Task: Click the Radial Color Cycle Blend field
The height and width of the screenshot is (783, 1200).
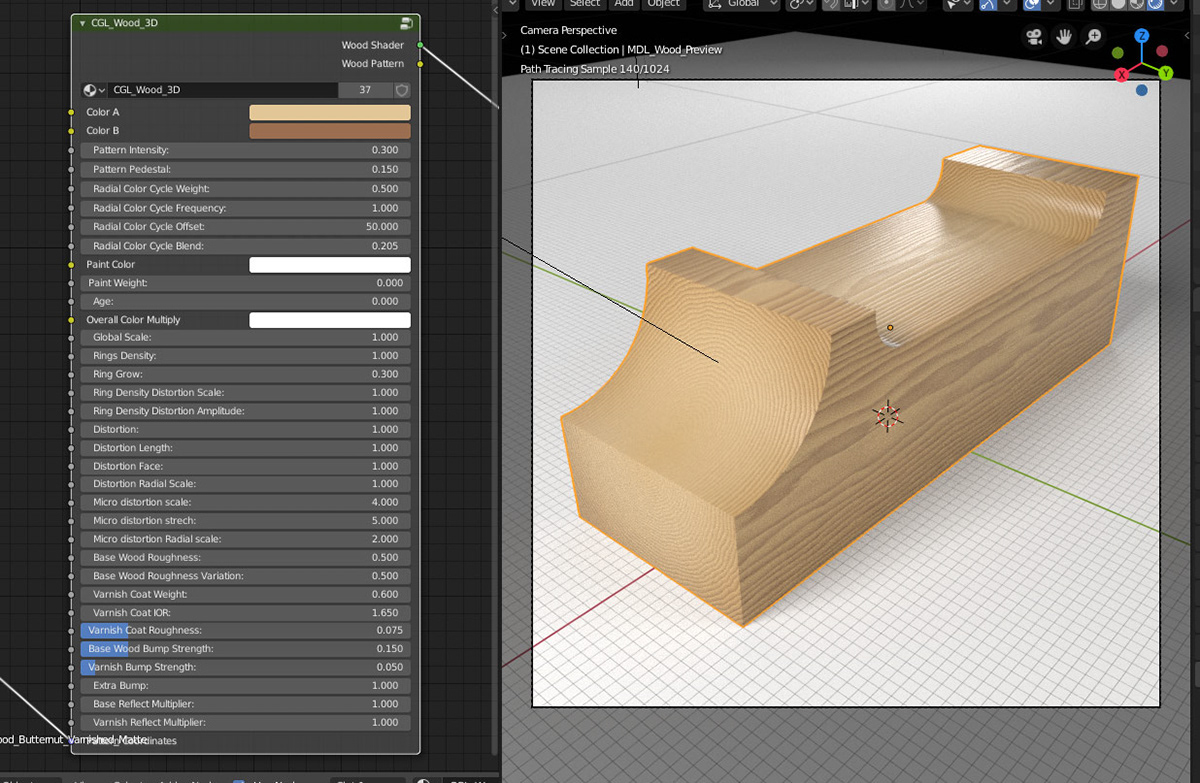Action: click(x=245, y=246)
